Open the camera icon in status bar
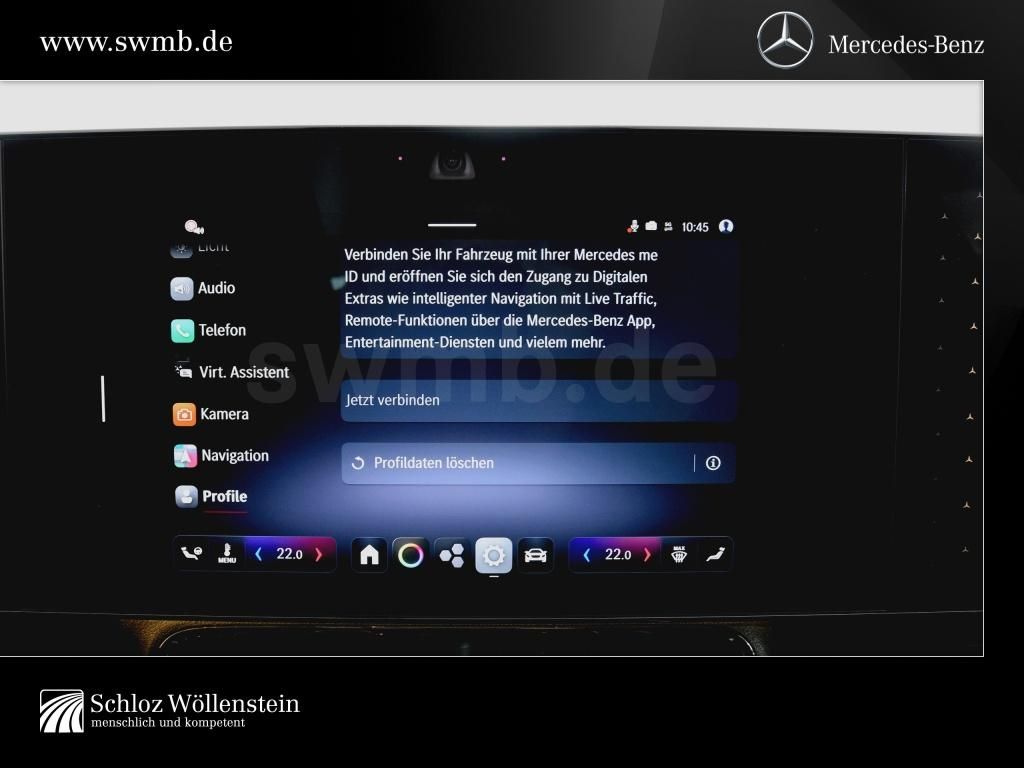1024x768 pixels. [651, 226]
